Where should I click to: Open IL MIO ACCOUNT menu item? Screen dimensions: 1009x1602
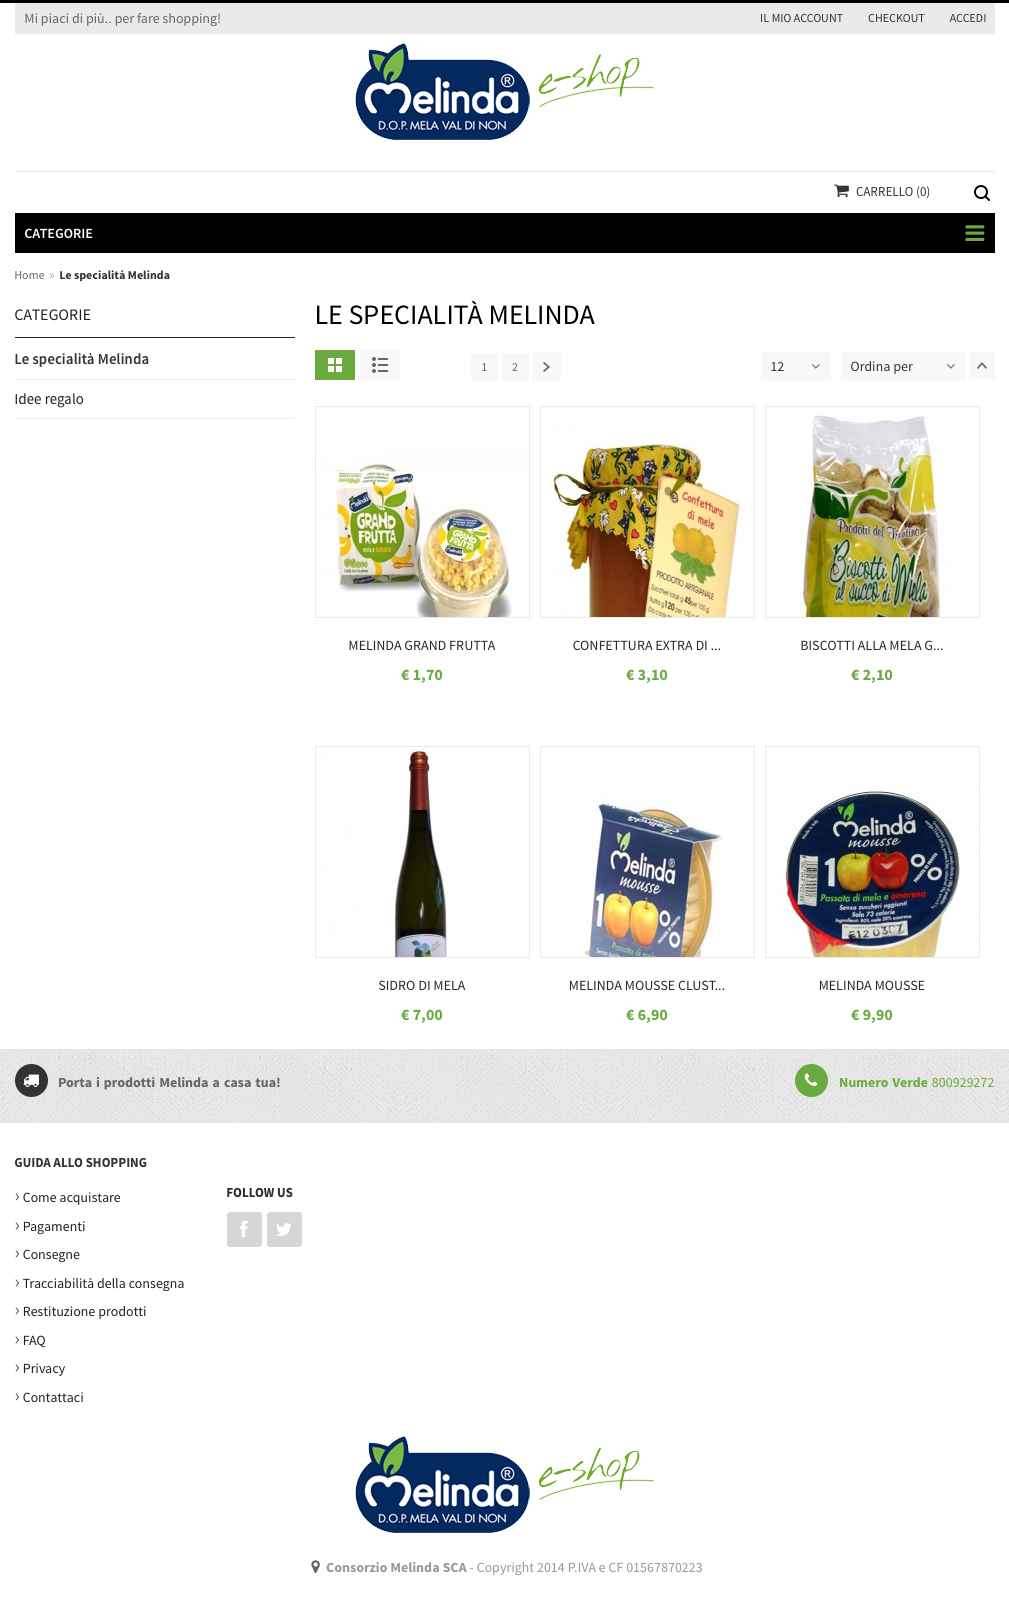pyautogui.click(x=801, y=18)
